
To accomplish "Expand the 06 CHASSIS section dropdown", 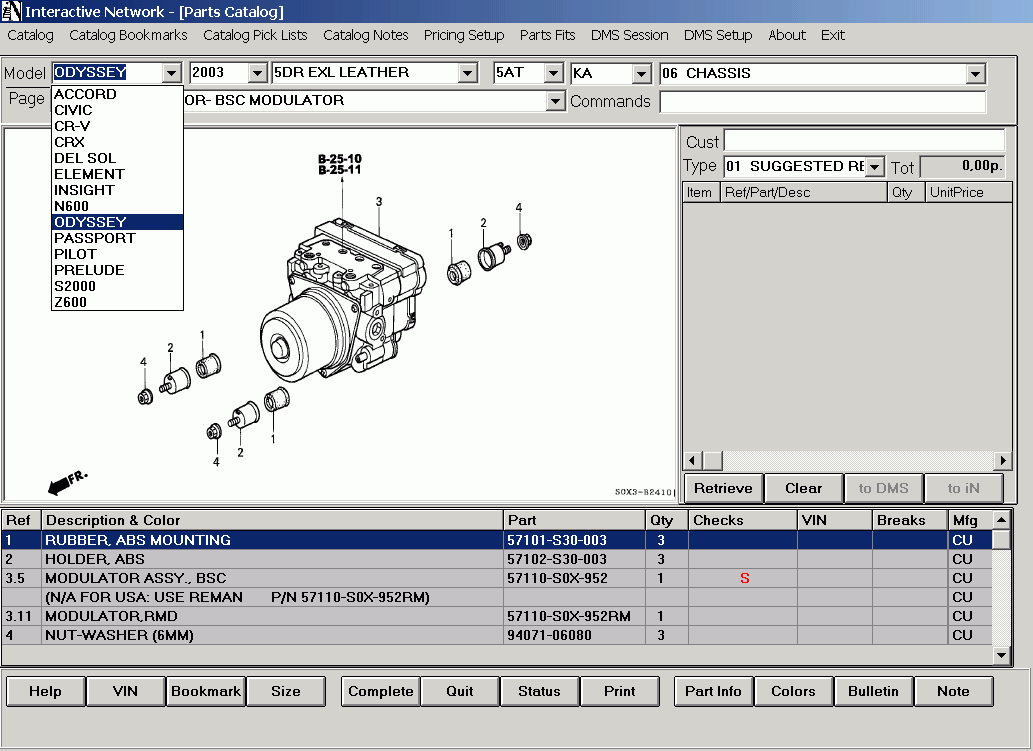I will (x=976, y=73).
